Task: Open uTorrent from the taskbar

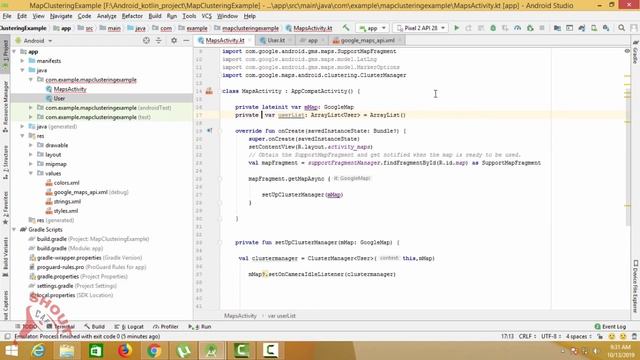Action: 183,351
